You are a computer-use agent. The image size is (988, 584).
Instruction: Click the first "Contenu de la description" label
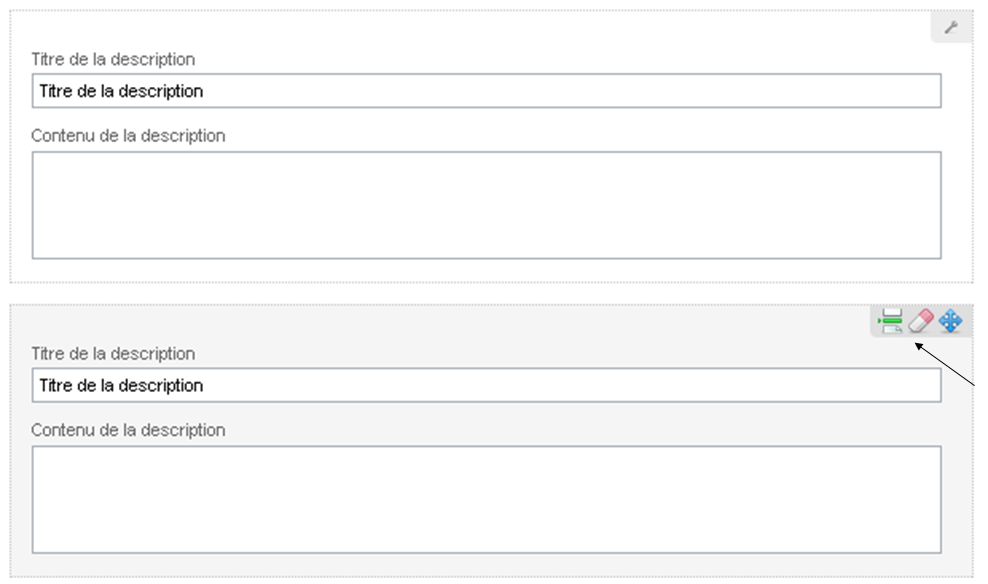[x=128, y=135]
